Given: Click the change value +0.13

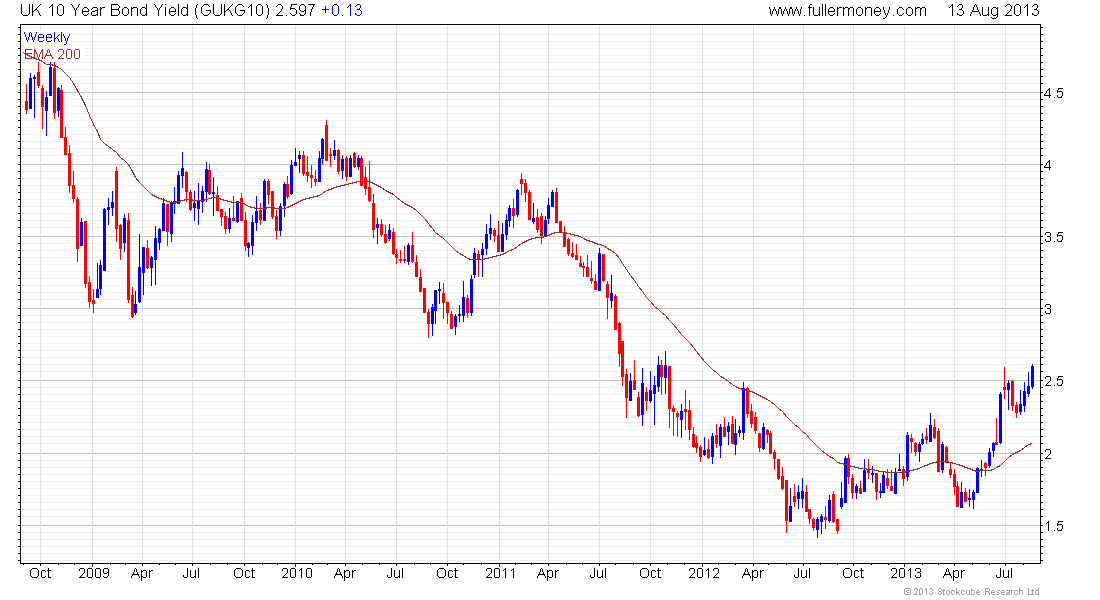Looking at the screenshot, I should pos(342,11).
